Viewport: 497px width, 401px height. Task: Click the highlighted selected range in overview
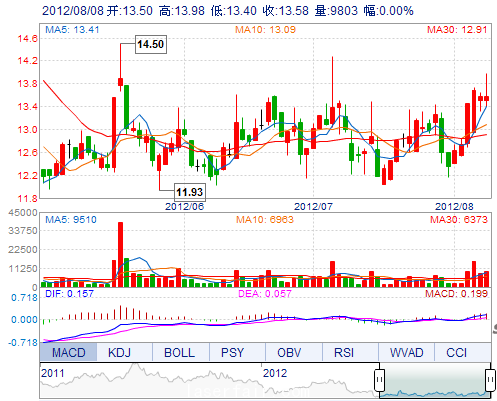coord(435,380)
